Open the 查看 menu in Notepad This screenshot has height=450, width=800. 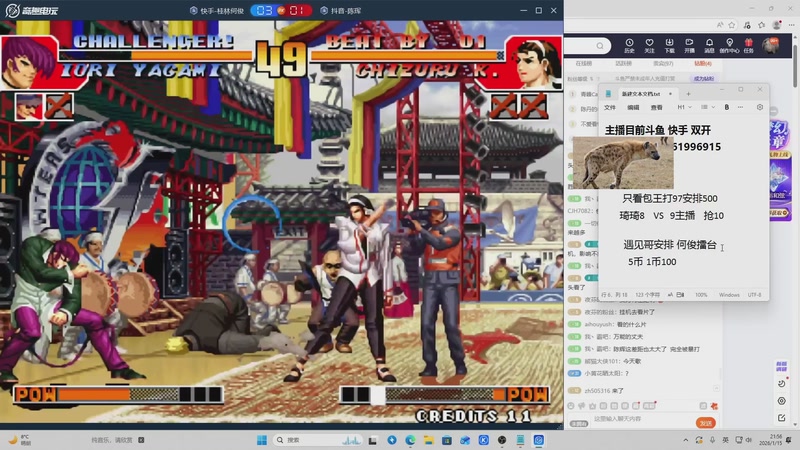tap(657, 108)
